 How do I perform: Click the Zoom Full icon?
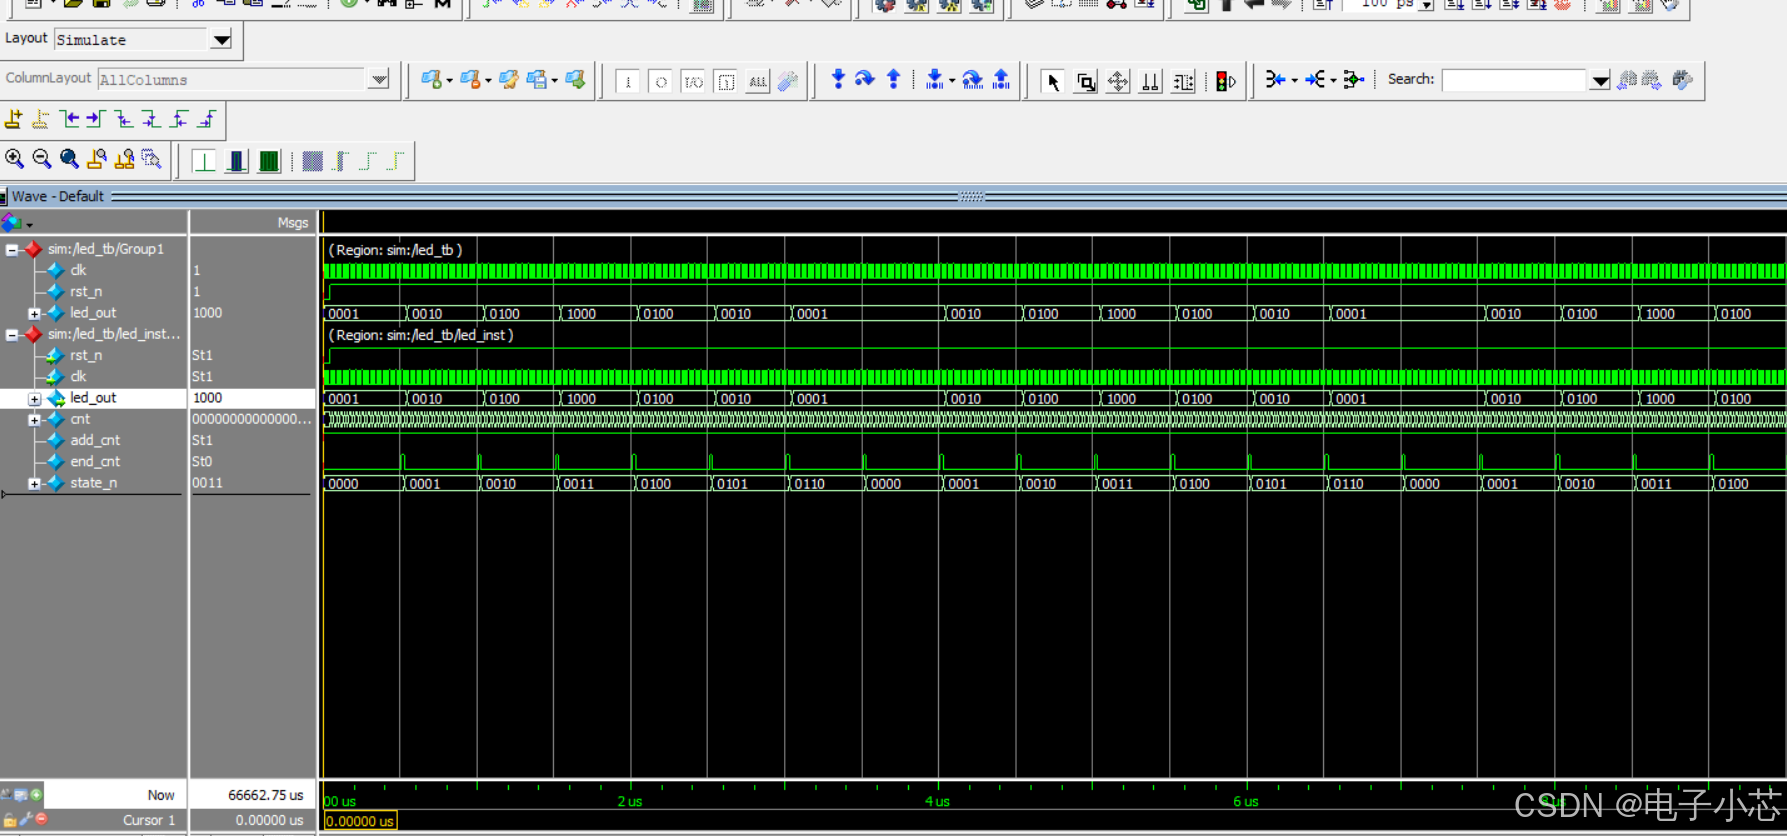[69, 159]
